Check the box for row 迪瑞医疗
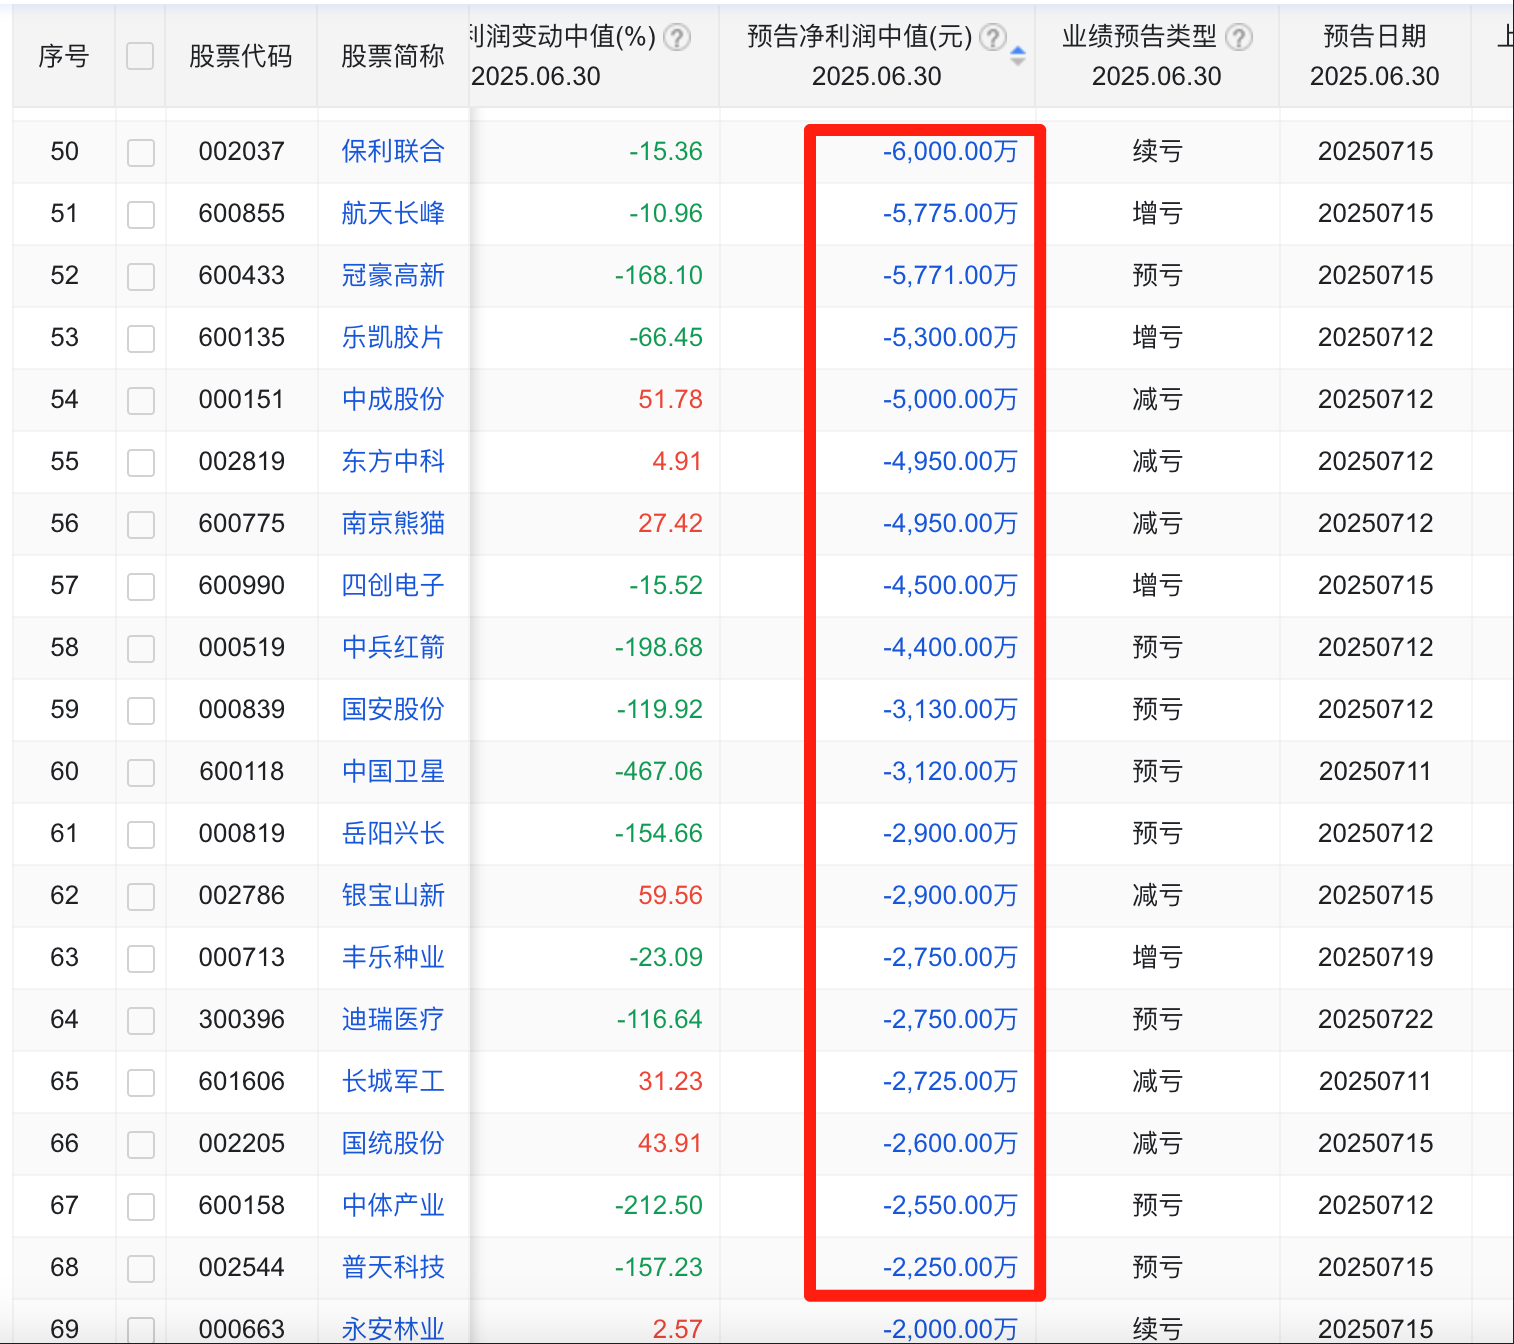This screenshot has width=1514, height=1344. [x=141, y=1020]
